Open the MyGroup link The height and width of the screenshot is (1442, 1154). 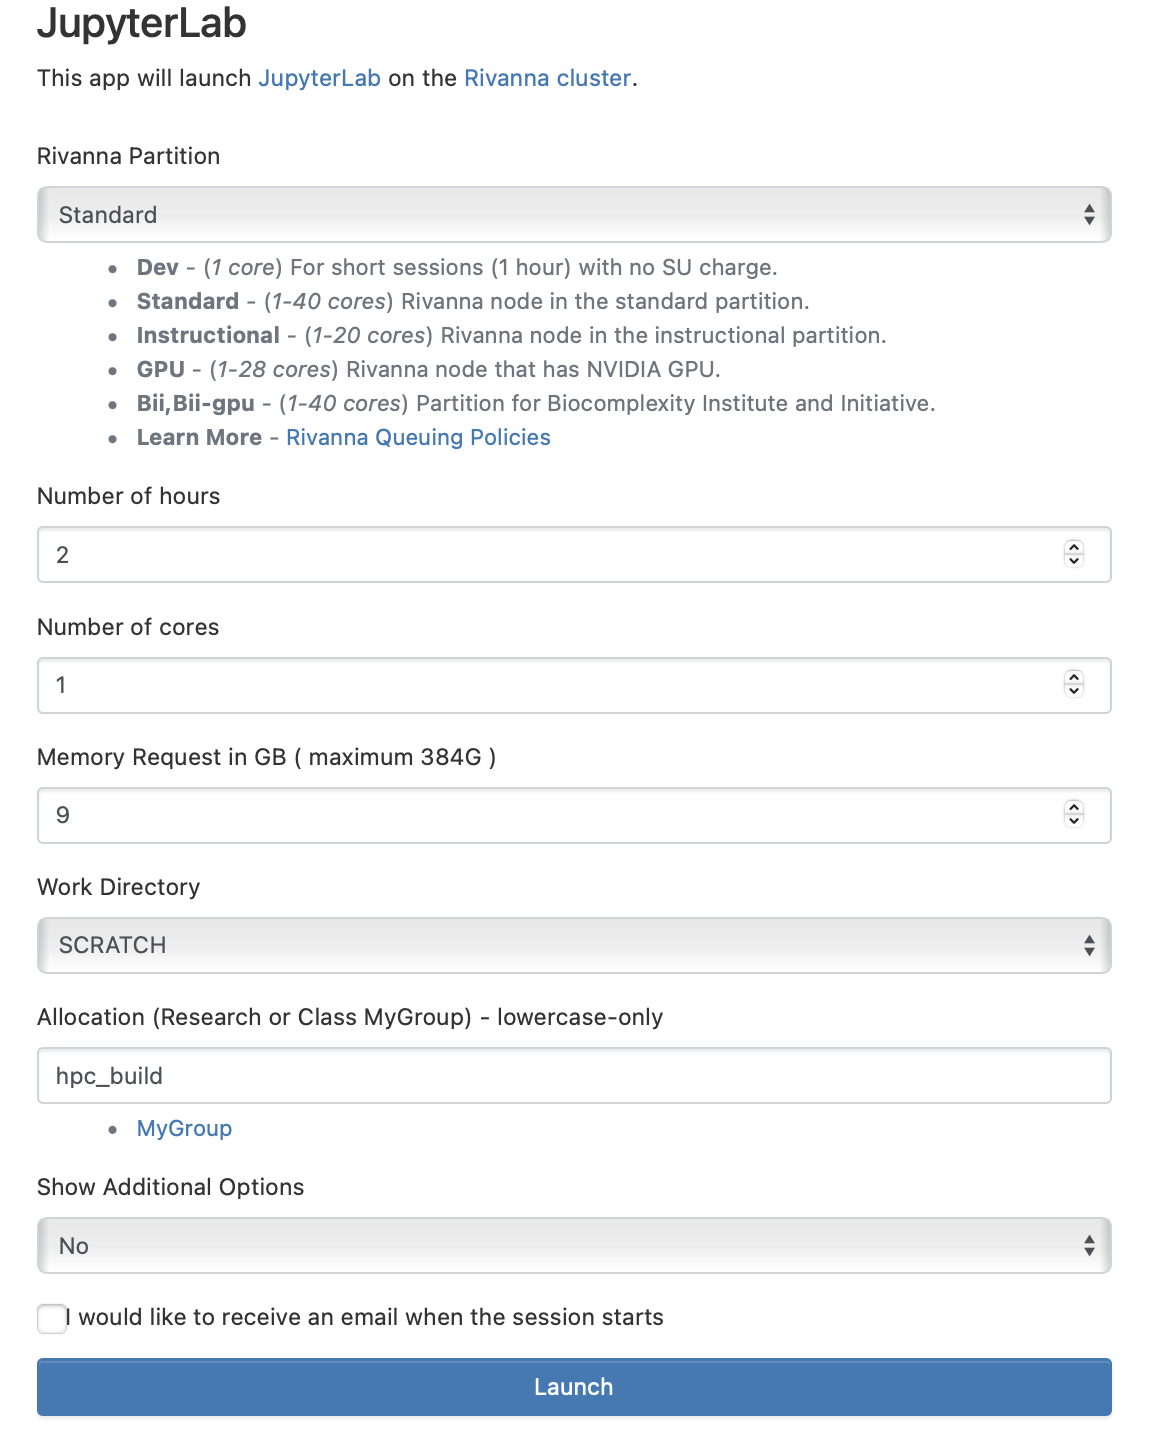pyautogui.click(x=184, y=1128)
